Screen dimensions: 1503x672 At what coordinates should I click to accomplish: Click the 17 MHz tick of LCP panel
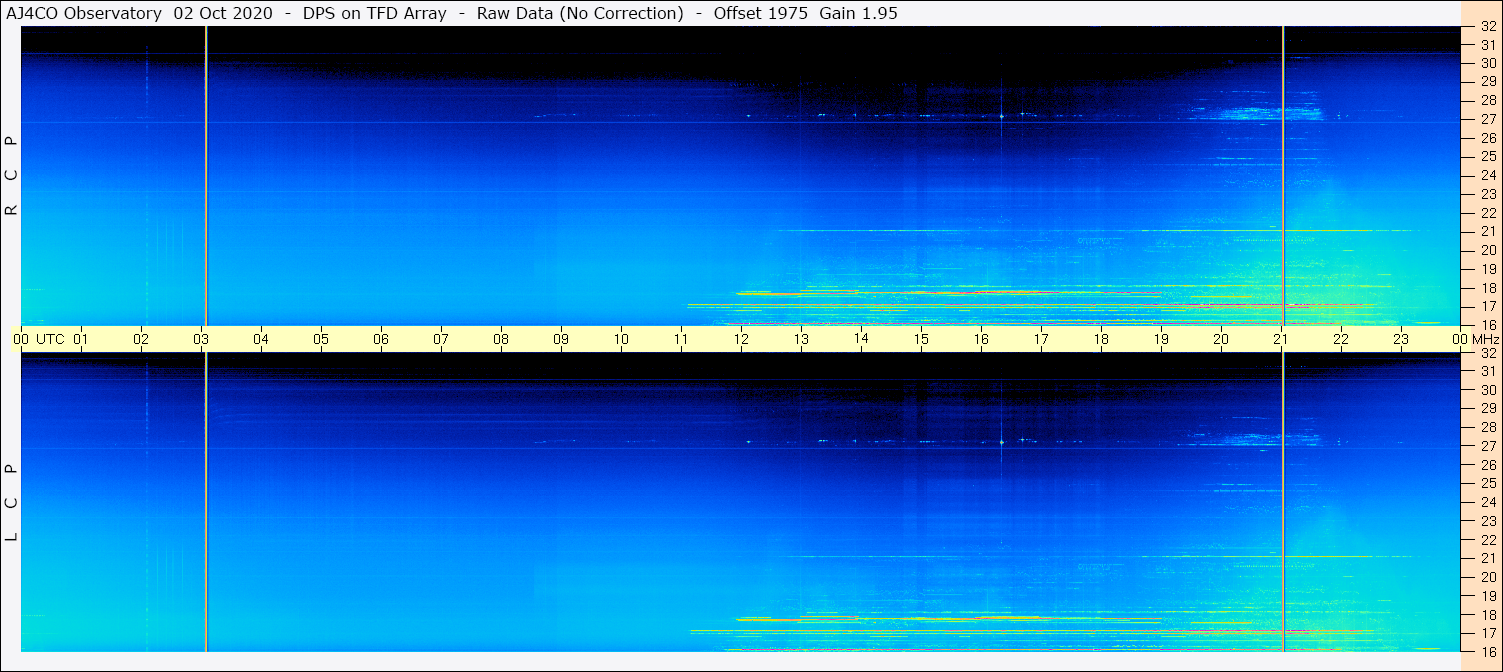tap(1487, 633)
